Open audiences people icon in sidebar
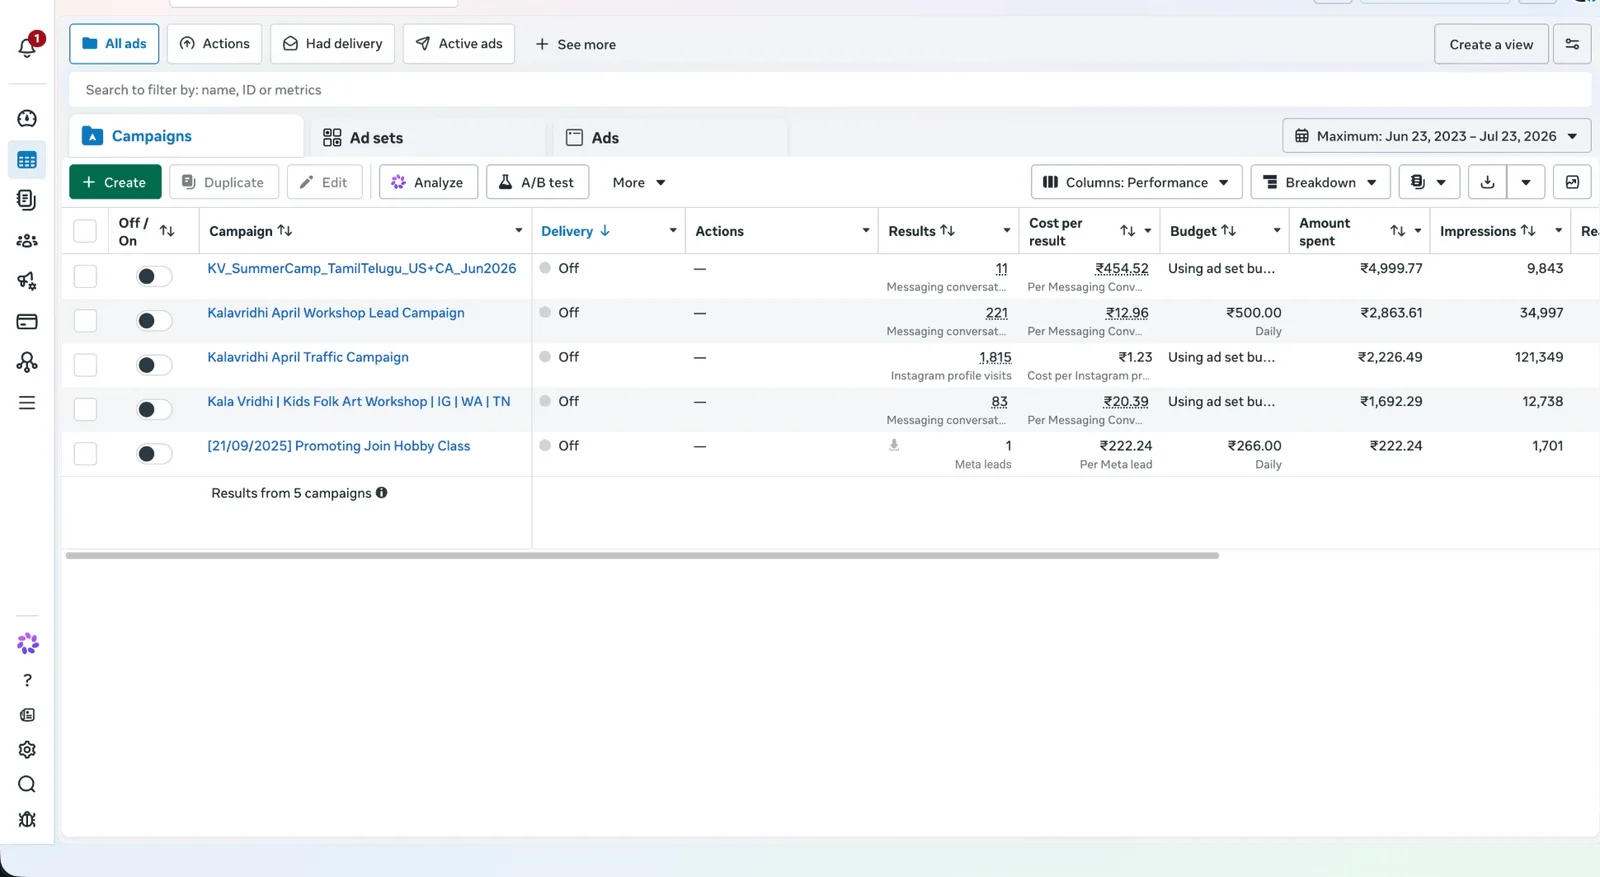 coord(27,241)
